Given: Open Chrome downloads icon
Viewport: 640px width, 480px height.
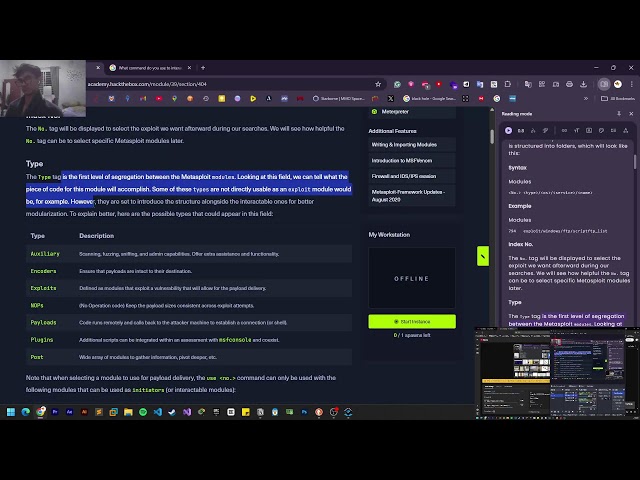Looking at the screenshot, I should point(583,84).
